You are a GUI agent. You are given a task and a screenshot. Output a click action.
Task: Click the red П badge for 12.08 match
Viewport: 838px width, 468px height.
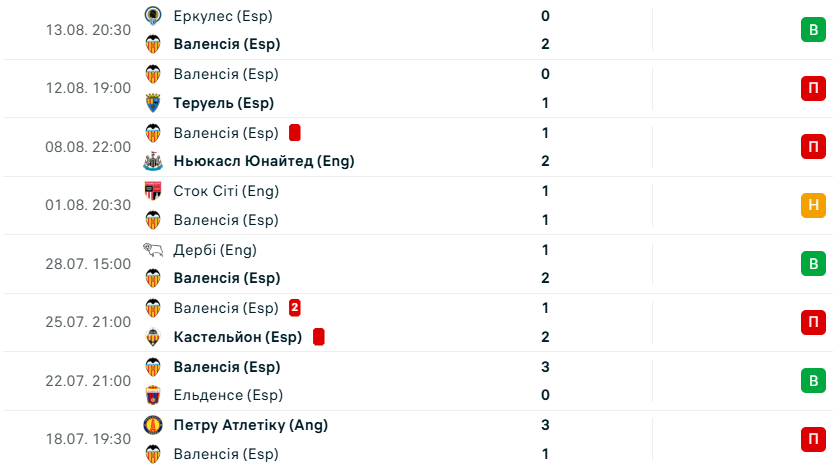coord(813,88)
